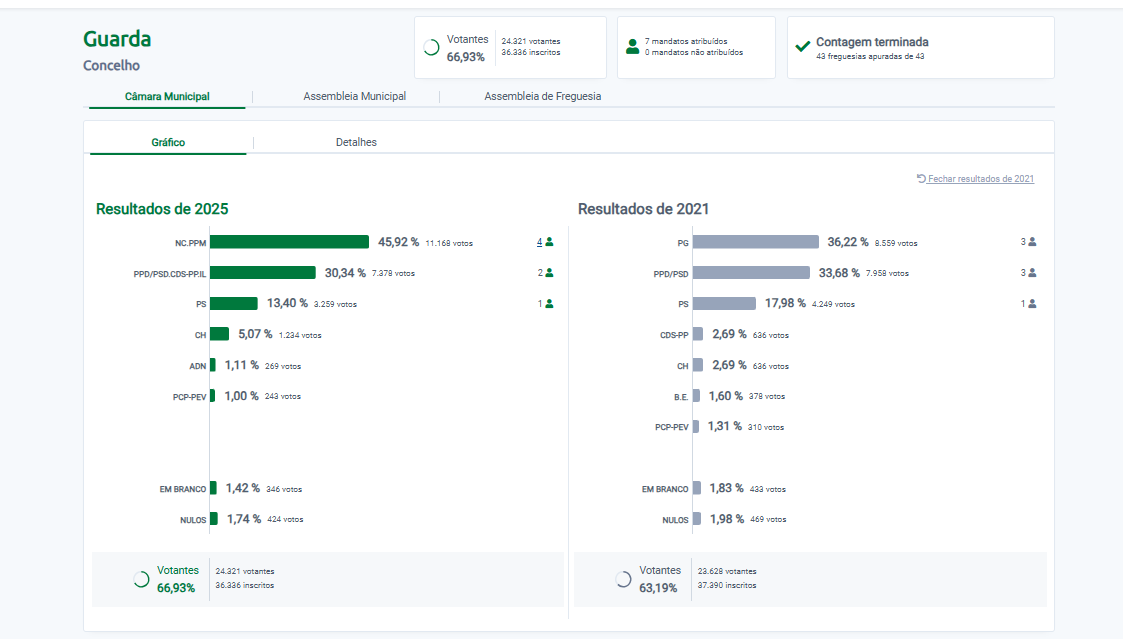Click the green checkmark beside Contagem terminada
The image size is (1123, 639).
(x=802, y=46)
